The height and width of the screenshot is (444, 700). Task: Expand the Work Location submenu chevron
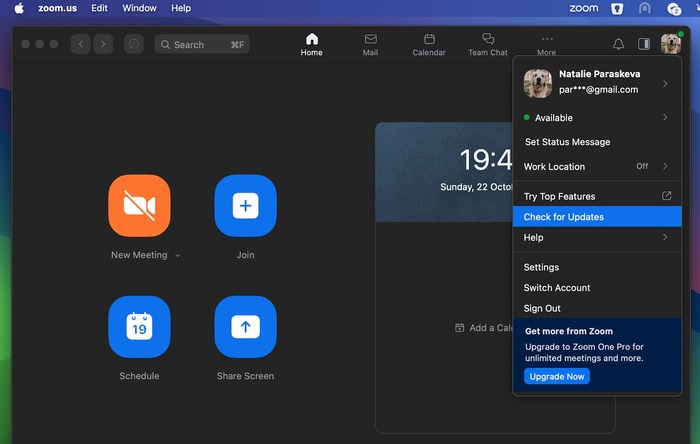click(x=665, y=166)
